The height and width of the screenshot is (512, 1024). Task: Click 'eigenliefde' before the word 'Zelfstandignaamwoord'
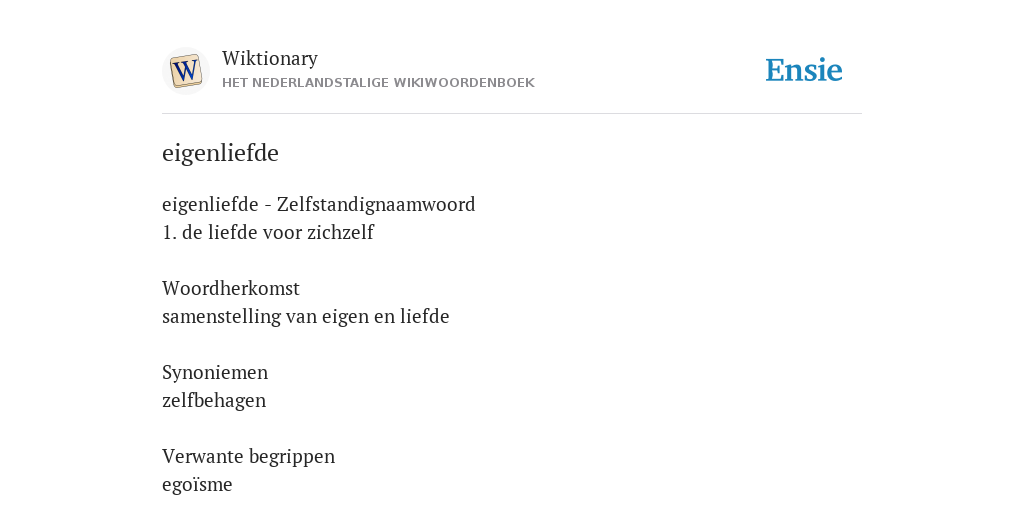point(210,204)
